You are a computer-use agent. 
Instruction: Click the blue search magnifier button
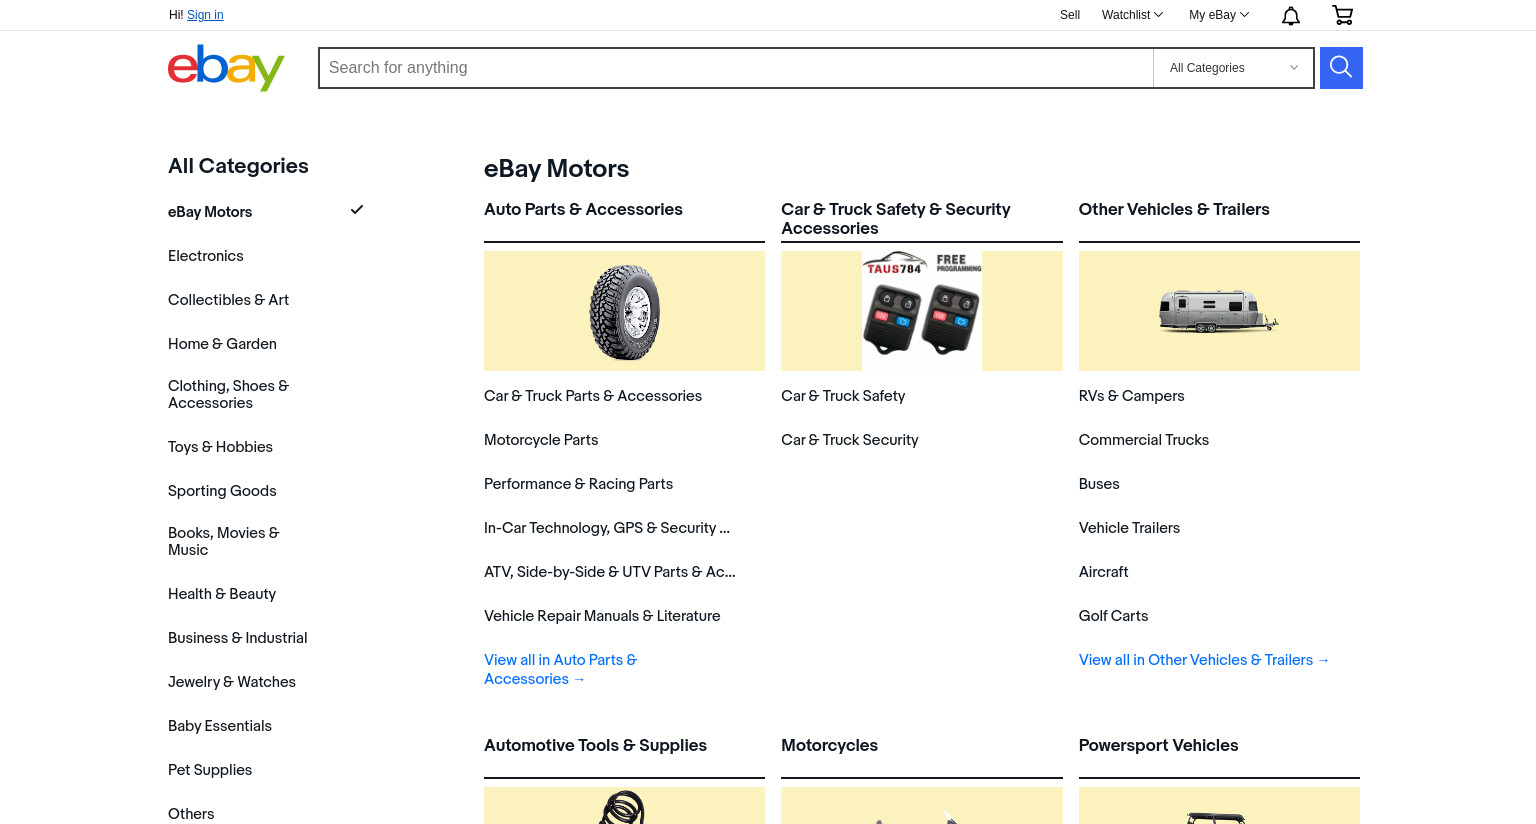(x=1341, y=68)
